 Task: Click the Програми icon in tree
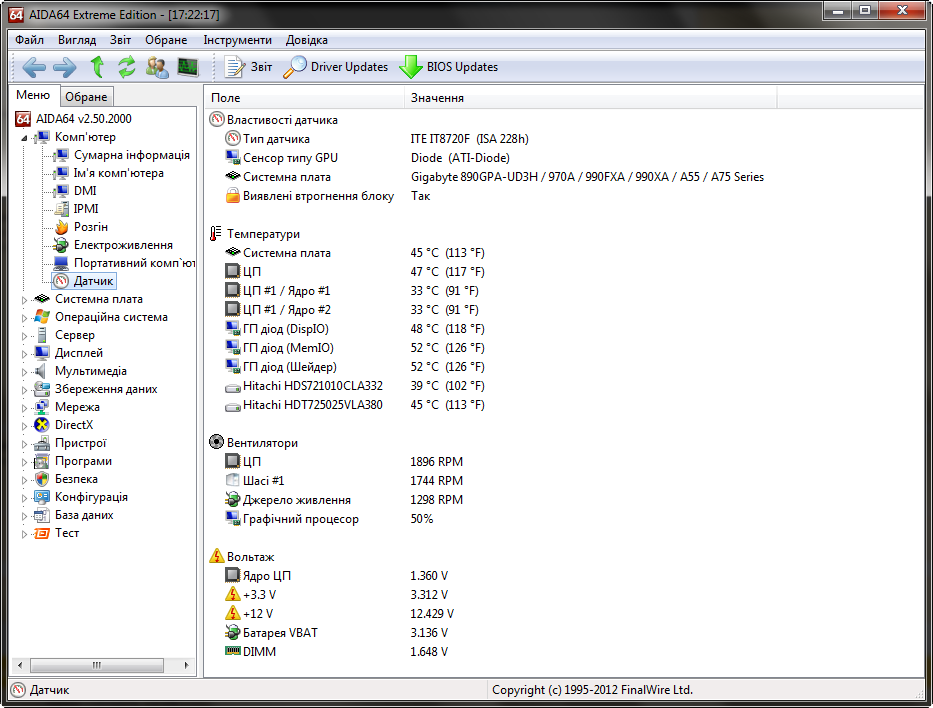42,461
